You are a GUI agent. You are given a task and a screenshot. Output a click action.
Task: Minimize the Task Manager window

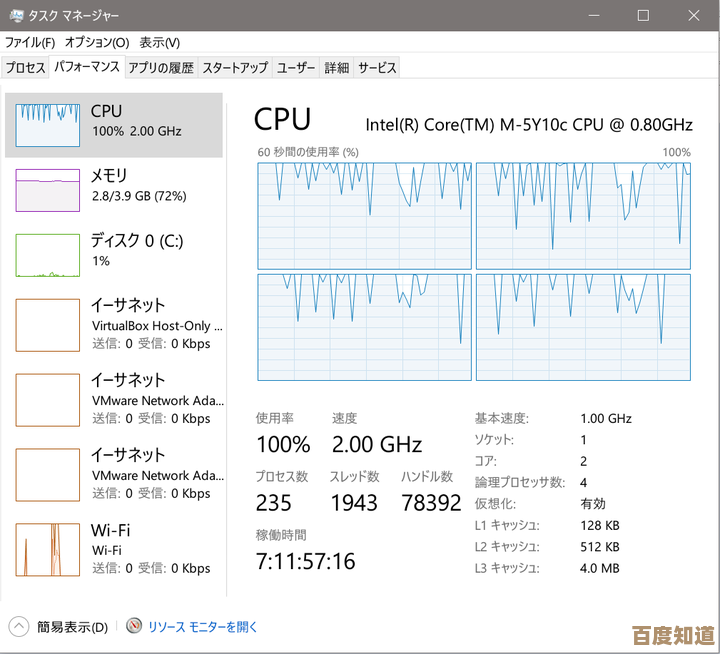[x=594, y=16]
